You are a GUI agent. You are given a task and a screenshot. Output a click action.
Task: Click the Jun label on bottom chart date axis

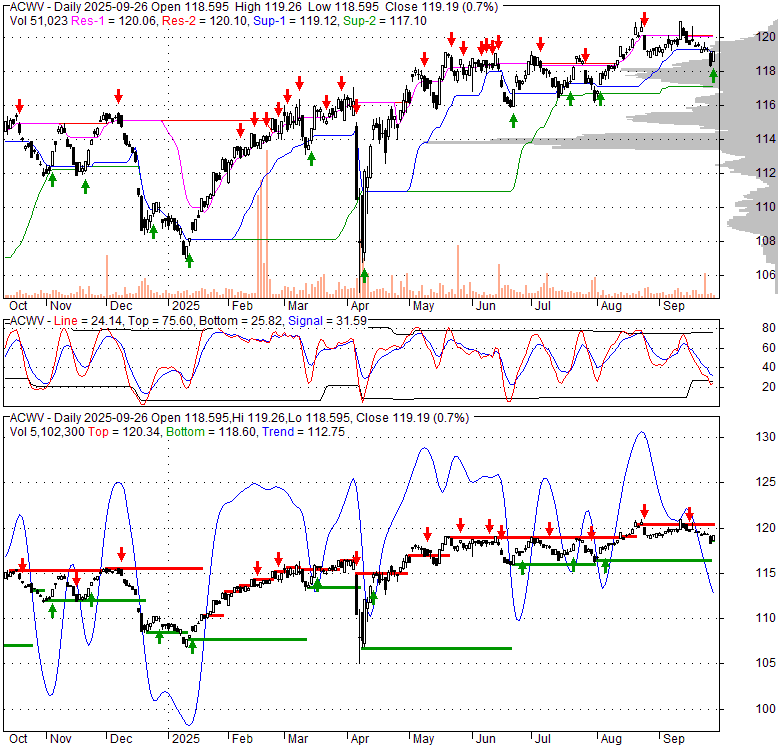(486, 740)
